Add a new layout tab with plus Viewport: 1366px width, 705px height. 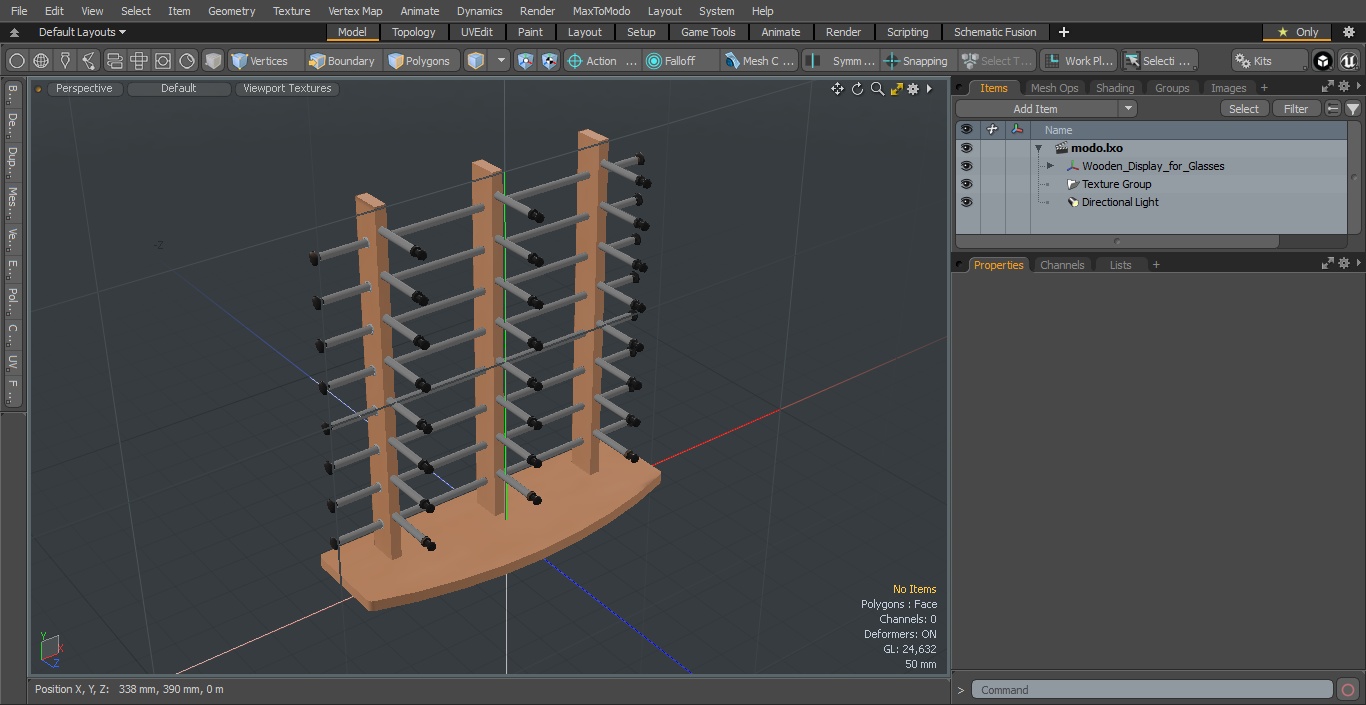click(x=1063, y=32)
